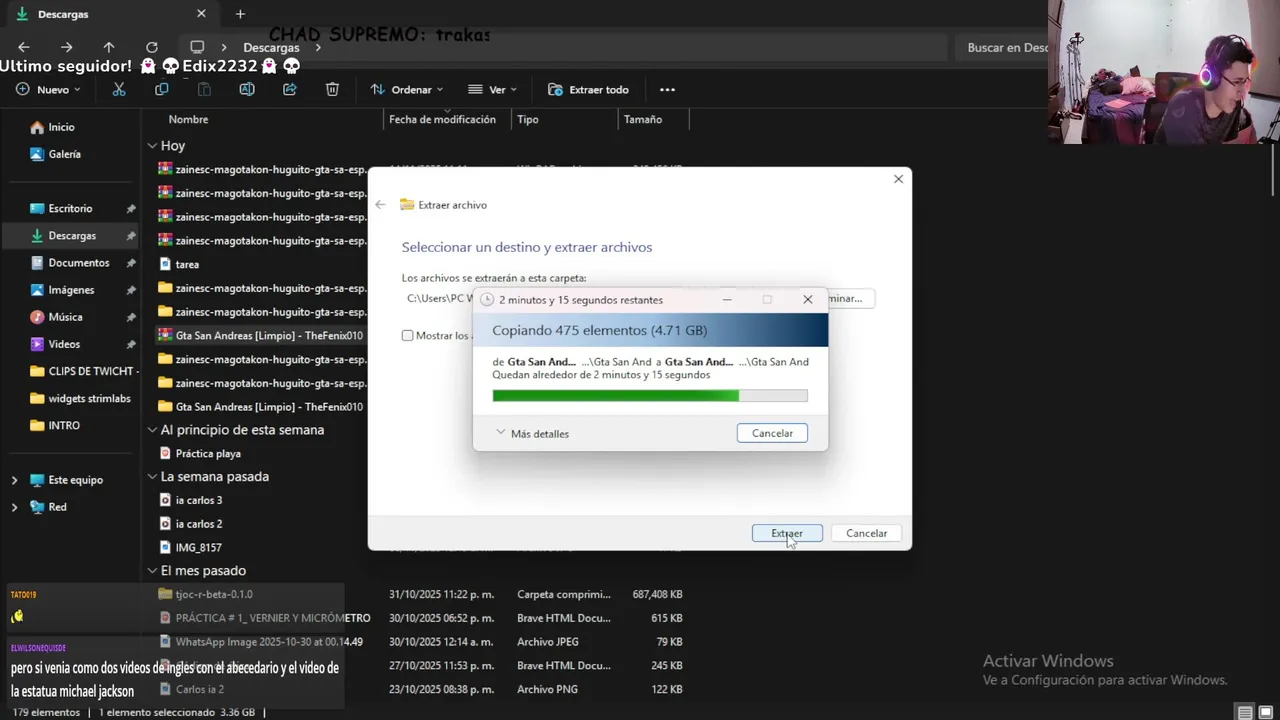Switch to large thumbnails view icon
The image size is (1280, 720).
[1266, 712]
